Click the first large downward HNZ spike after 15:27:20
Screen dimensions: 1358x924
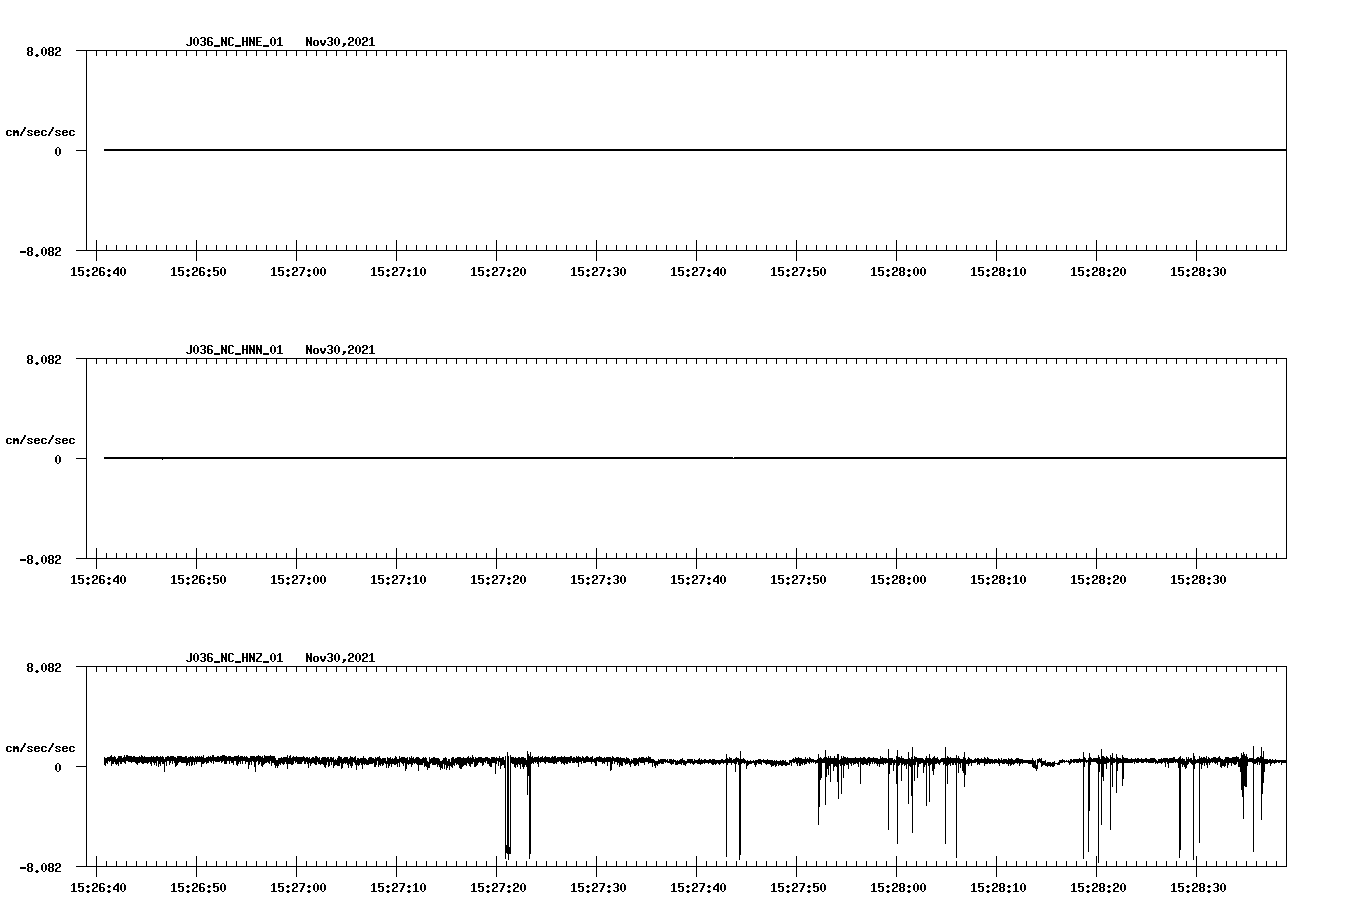click(x=508, y=805)
